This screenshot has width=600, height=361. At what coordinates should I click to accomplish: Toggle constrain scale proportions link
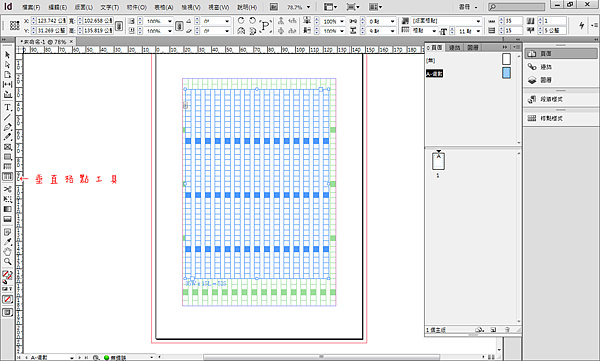[x=179, y=26]
